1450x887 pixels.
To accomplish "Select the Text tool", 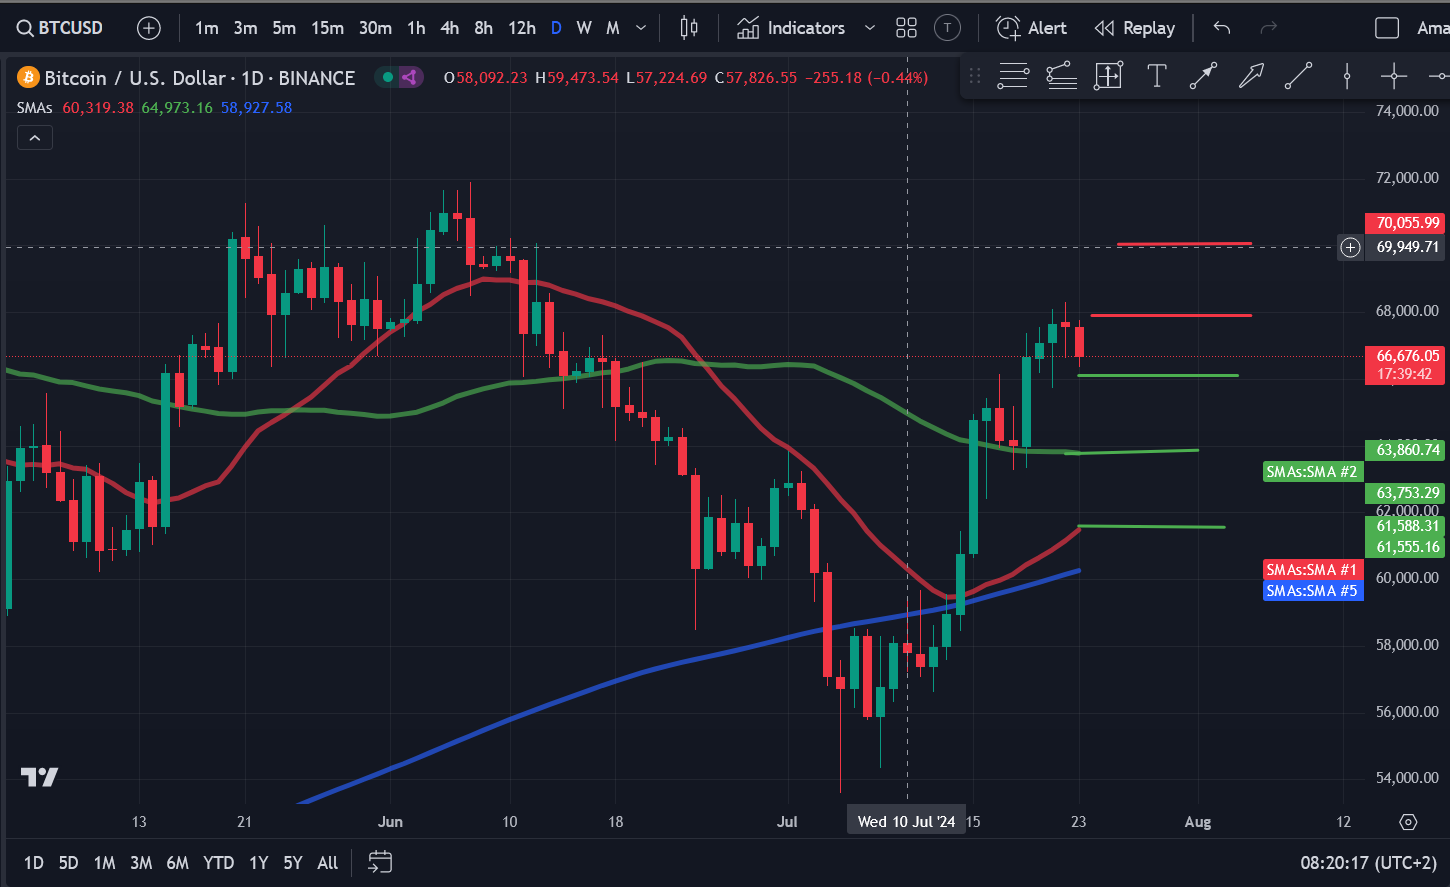I will [1157, 76].
